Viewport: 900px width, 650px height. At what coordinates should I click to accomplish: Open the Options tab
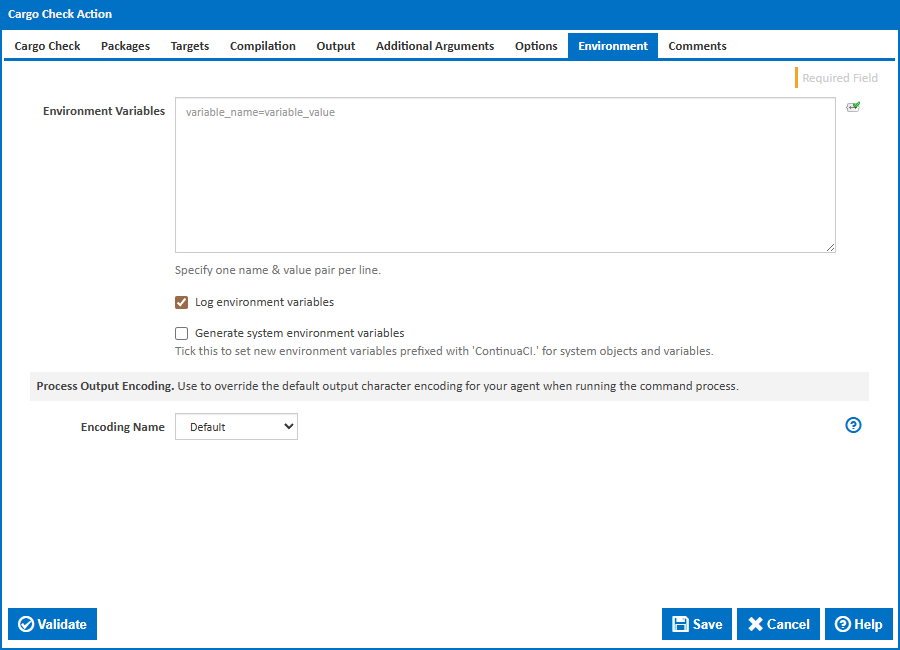click(x=536, y=46)
